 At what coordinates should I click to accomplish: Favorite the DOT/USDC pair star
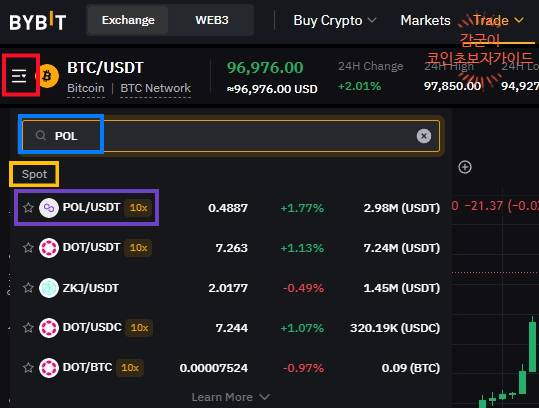pyautogui.click(x=28, y=328)
